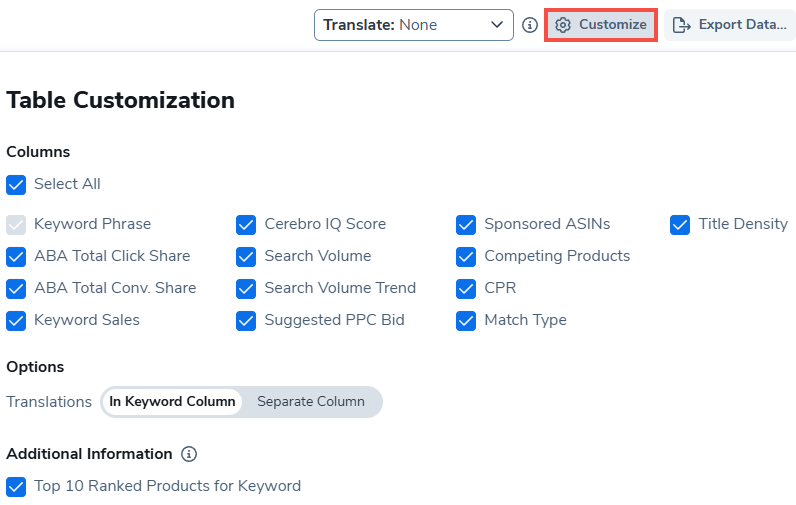
Task: Click the Customize button
Action: tap(601, 25)
